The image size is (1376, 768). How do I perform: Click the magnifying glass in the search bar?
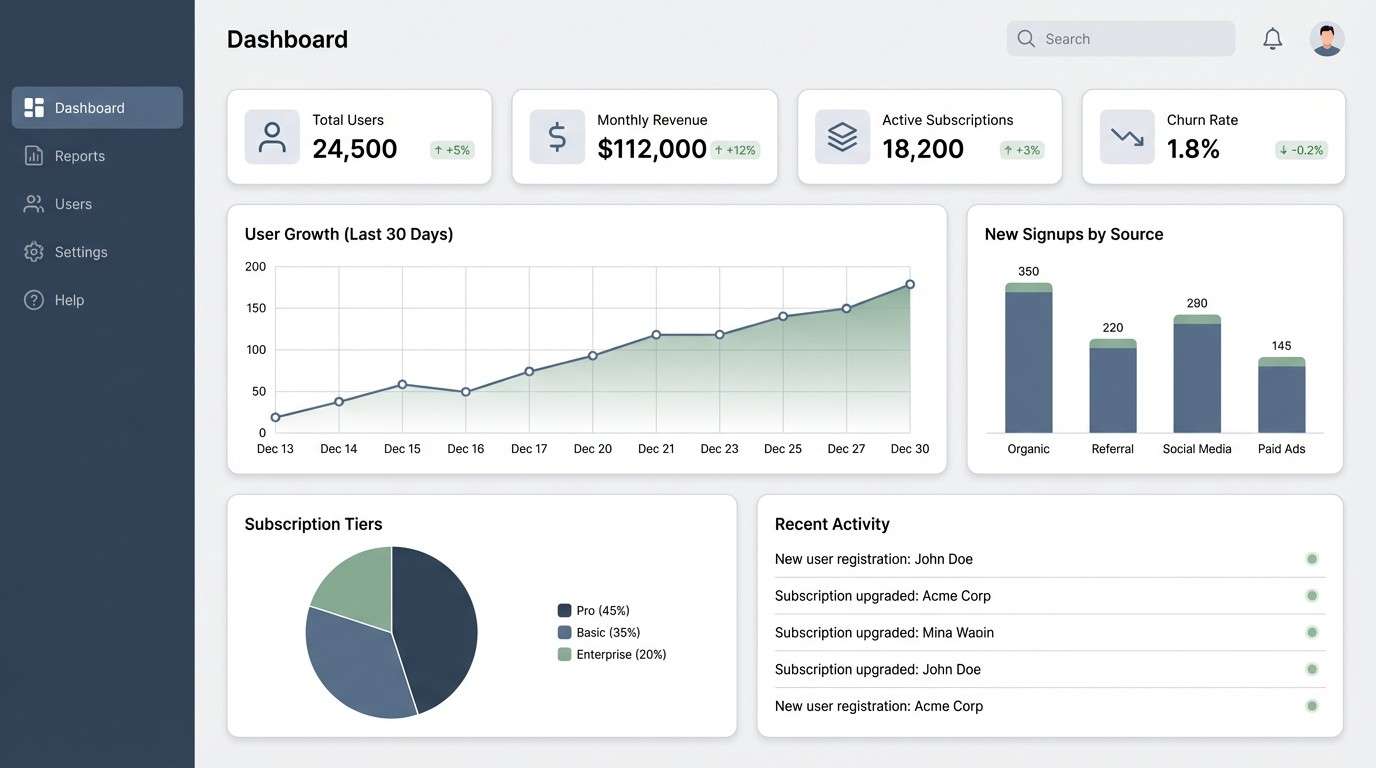pos(1026,37)
